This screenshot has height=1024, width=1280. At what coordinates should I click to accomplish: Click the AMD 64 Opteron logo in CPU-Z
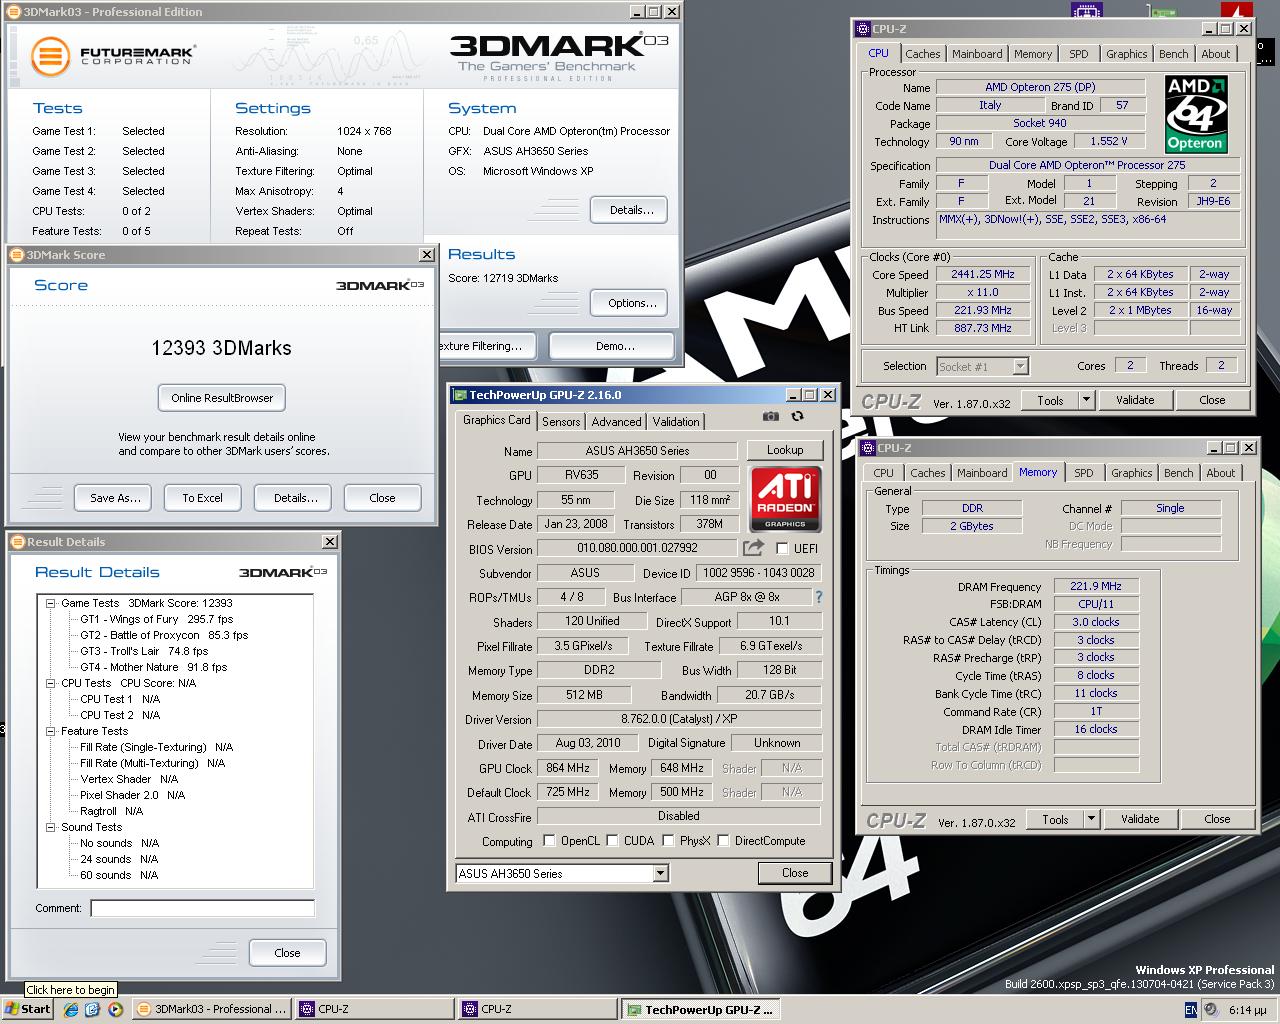1196,114
